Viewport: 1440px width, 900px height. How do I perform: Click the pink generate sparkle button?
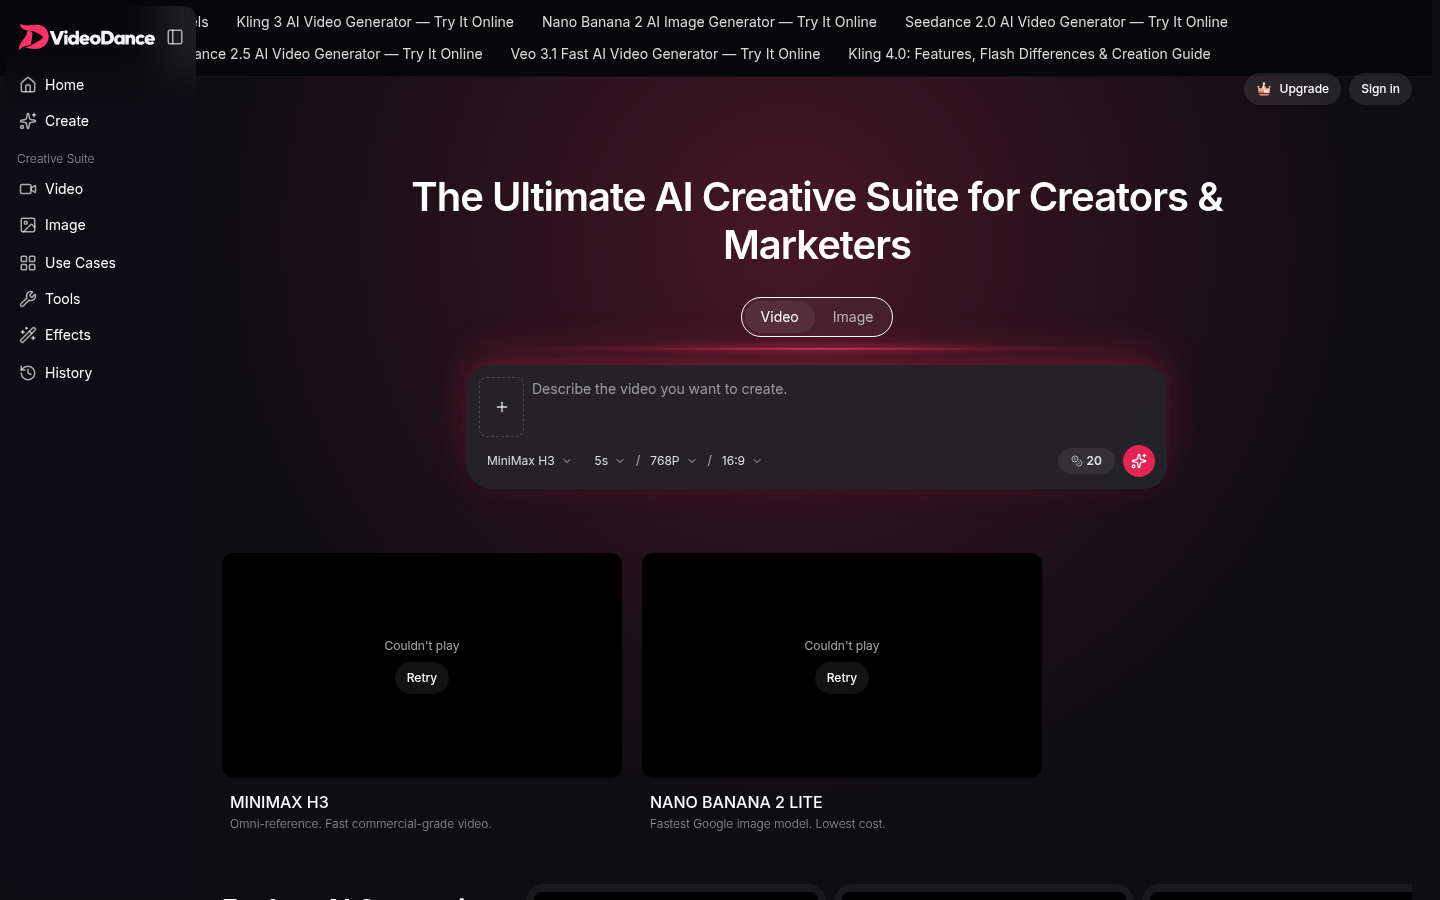tap(1139, 461)
